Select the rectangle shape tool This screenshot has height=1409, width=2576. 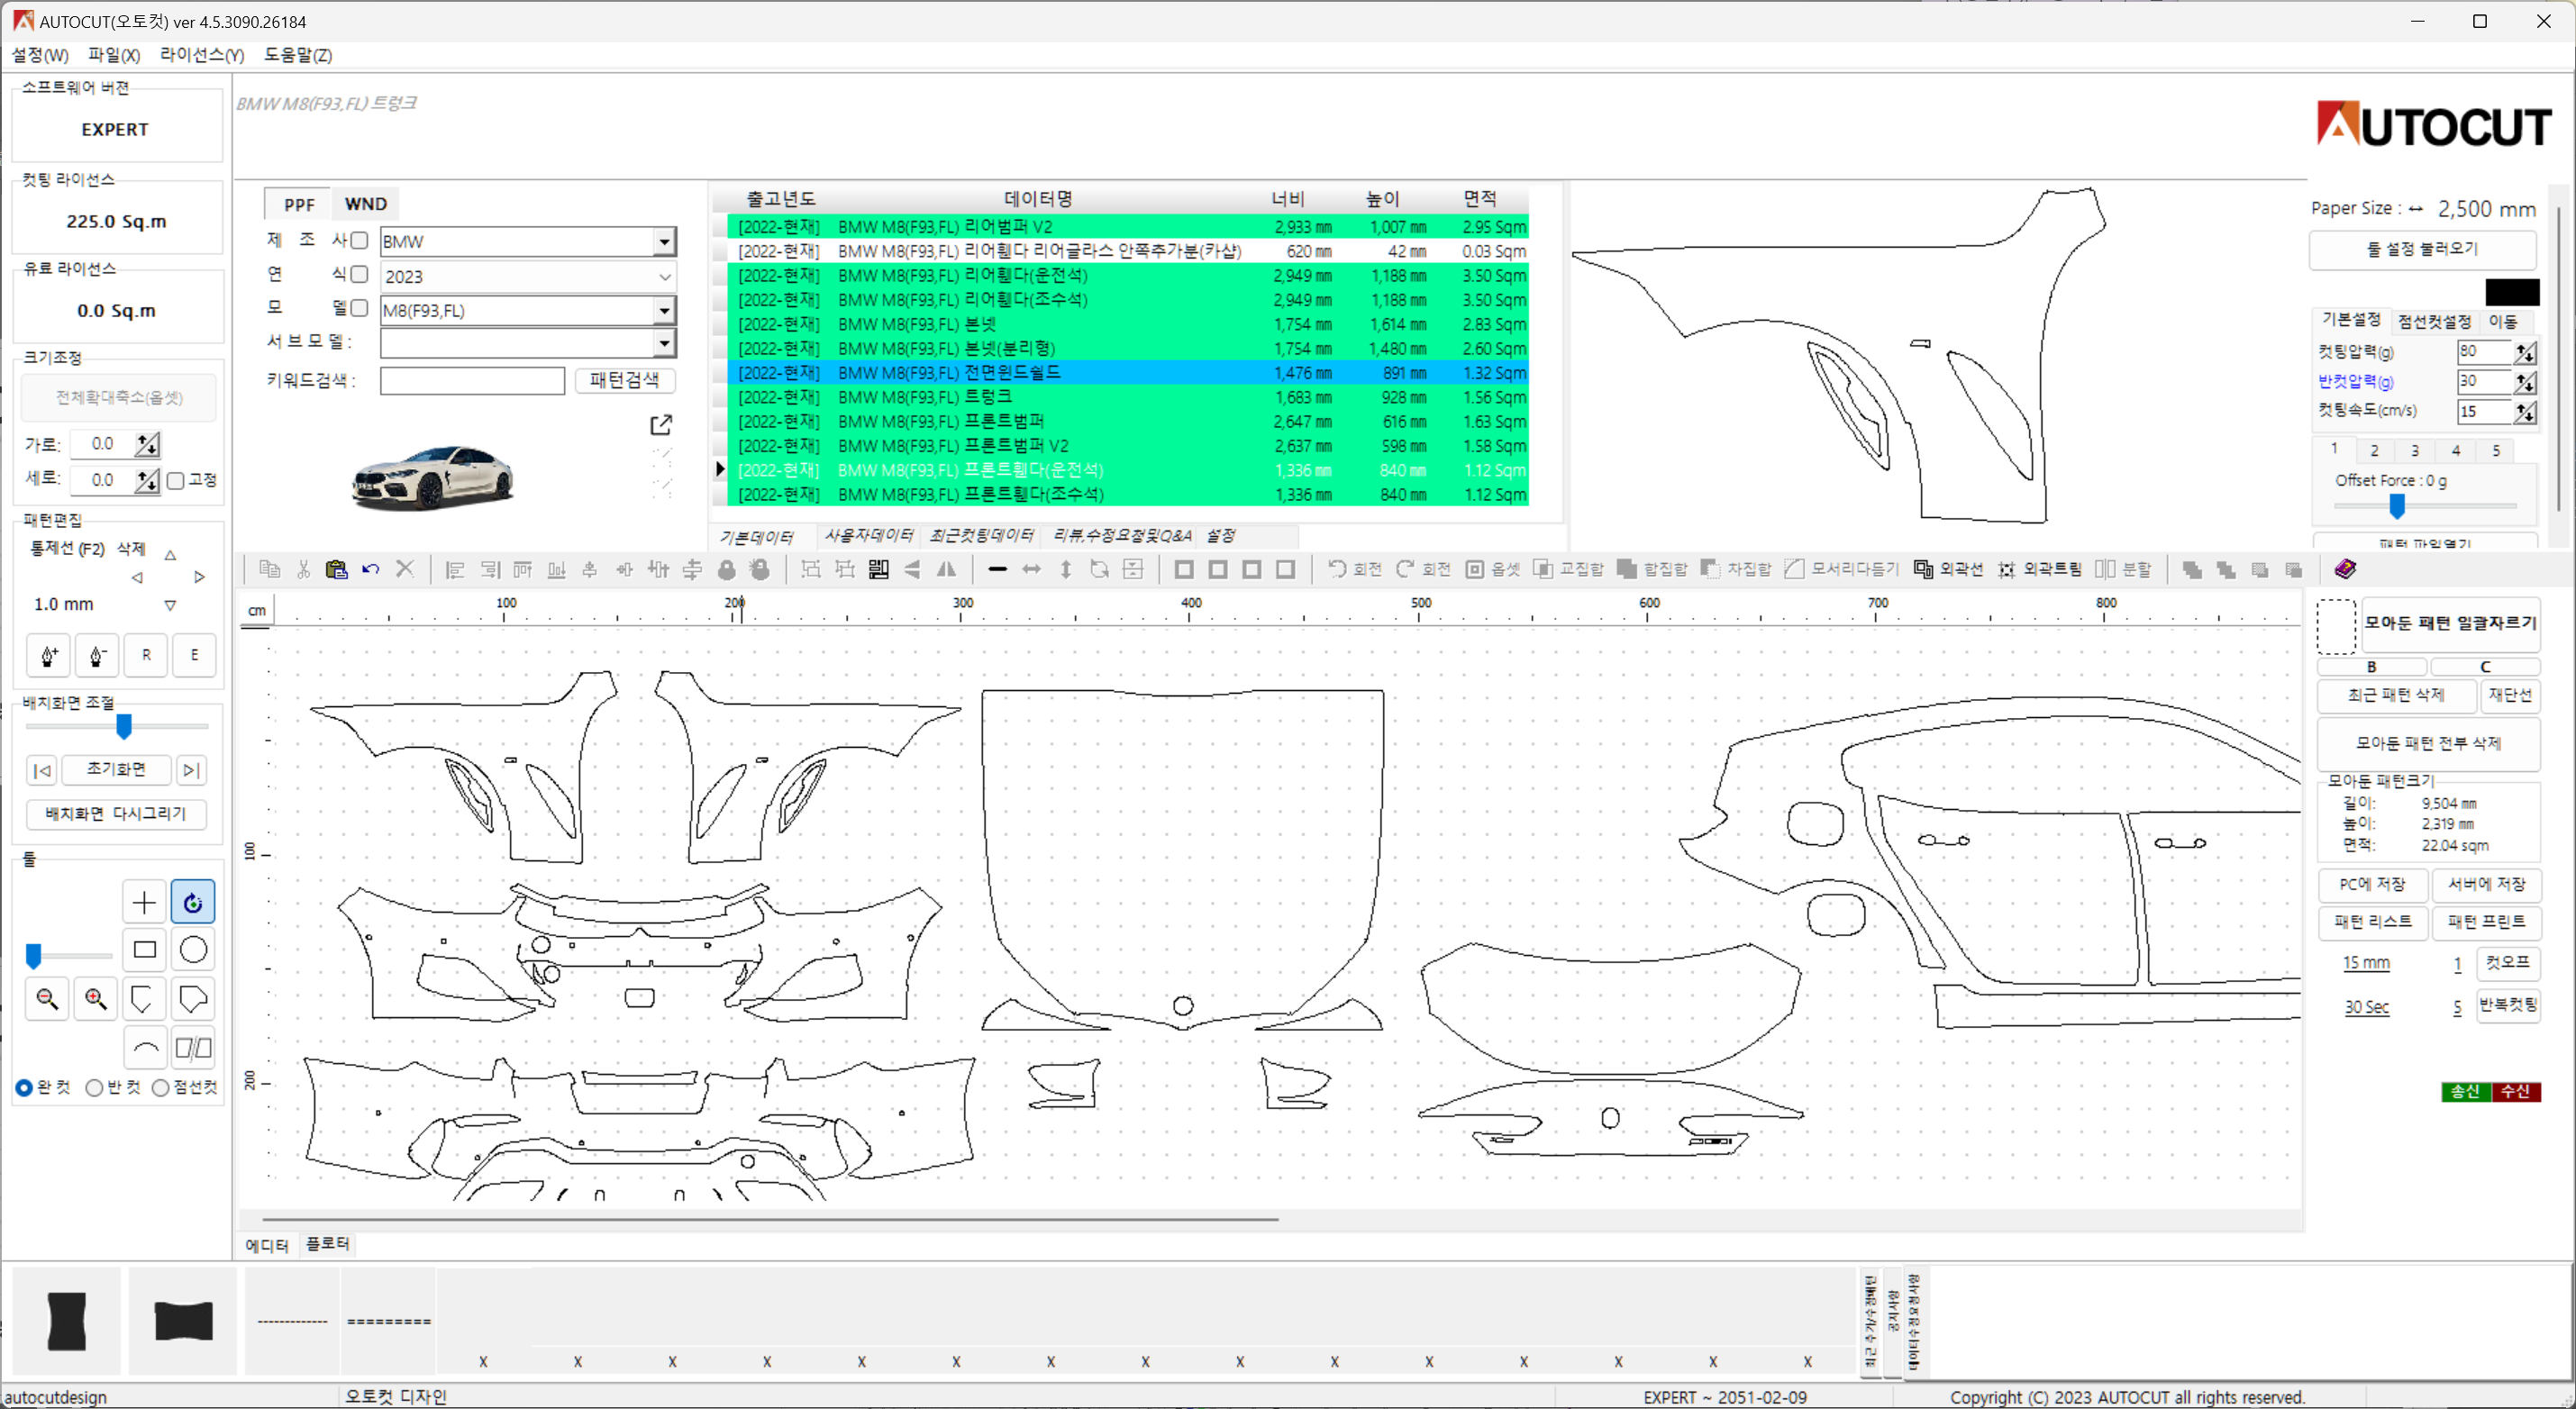144,949
